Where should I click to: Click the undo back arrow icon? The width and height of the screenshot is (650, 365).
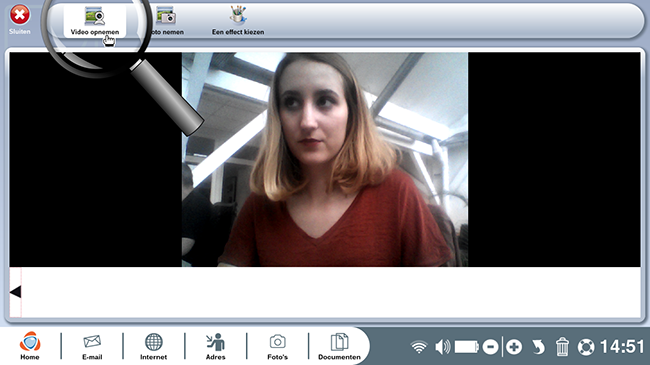[538, 347]
